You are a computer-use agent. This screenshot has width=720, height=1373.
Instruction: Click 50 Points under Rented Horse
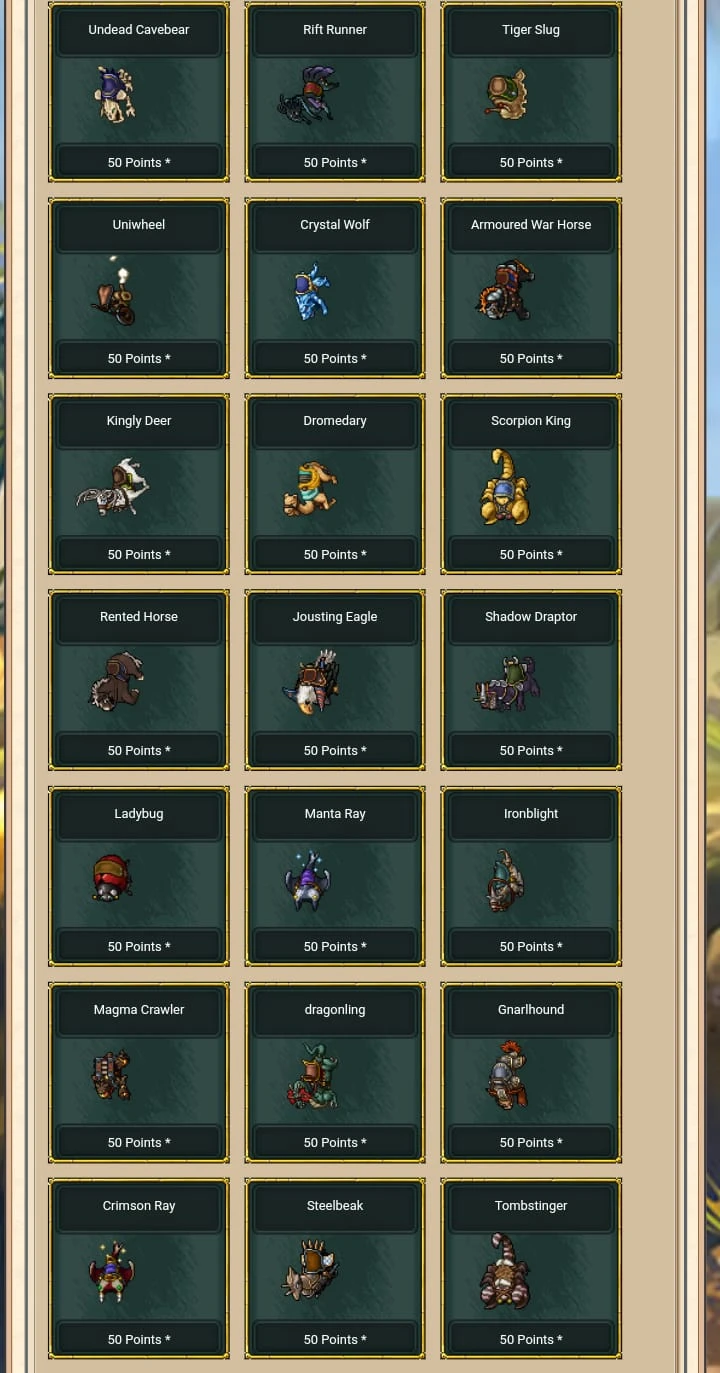(x=139, y=751)
